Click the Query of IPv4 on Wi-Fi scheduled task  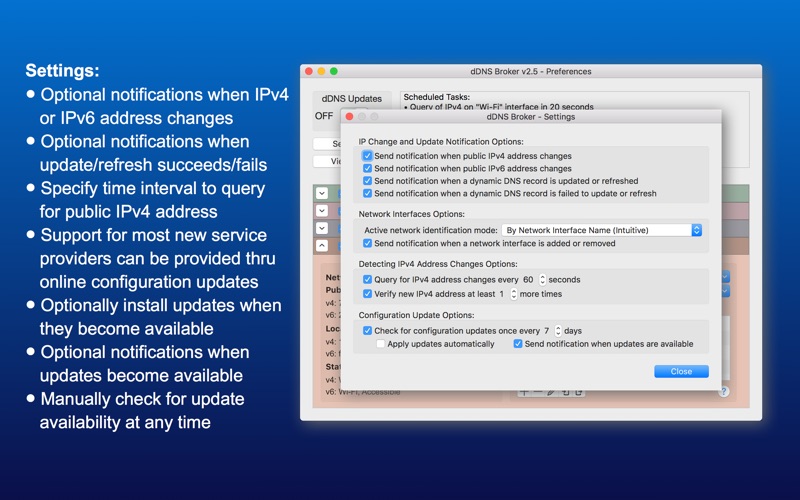[498, 107]
